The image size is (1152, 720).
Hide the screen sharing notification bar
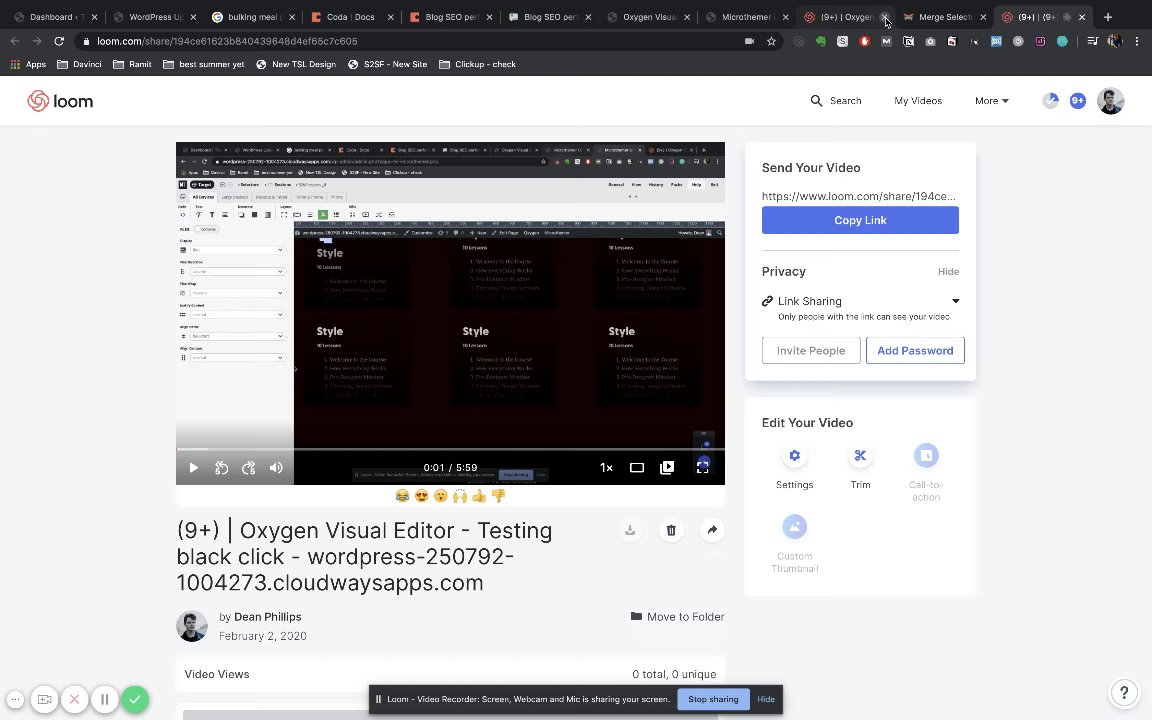pos(766,699)
